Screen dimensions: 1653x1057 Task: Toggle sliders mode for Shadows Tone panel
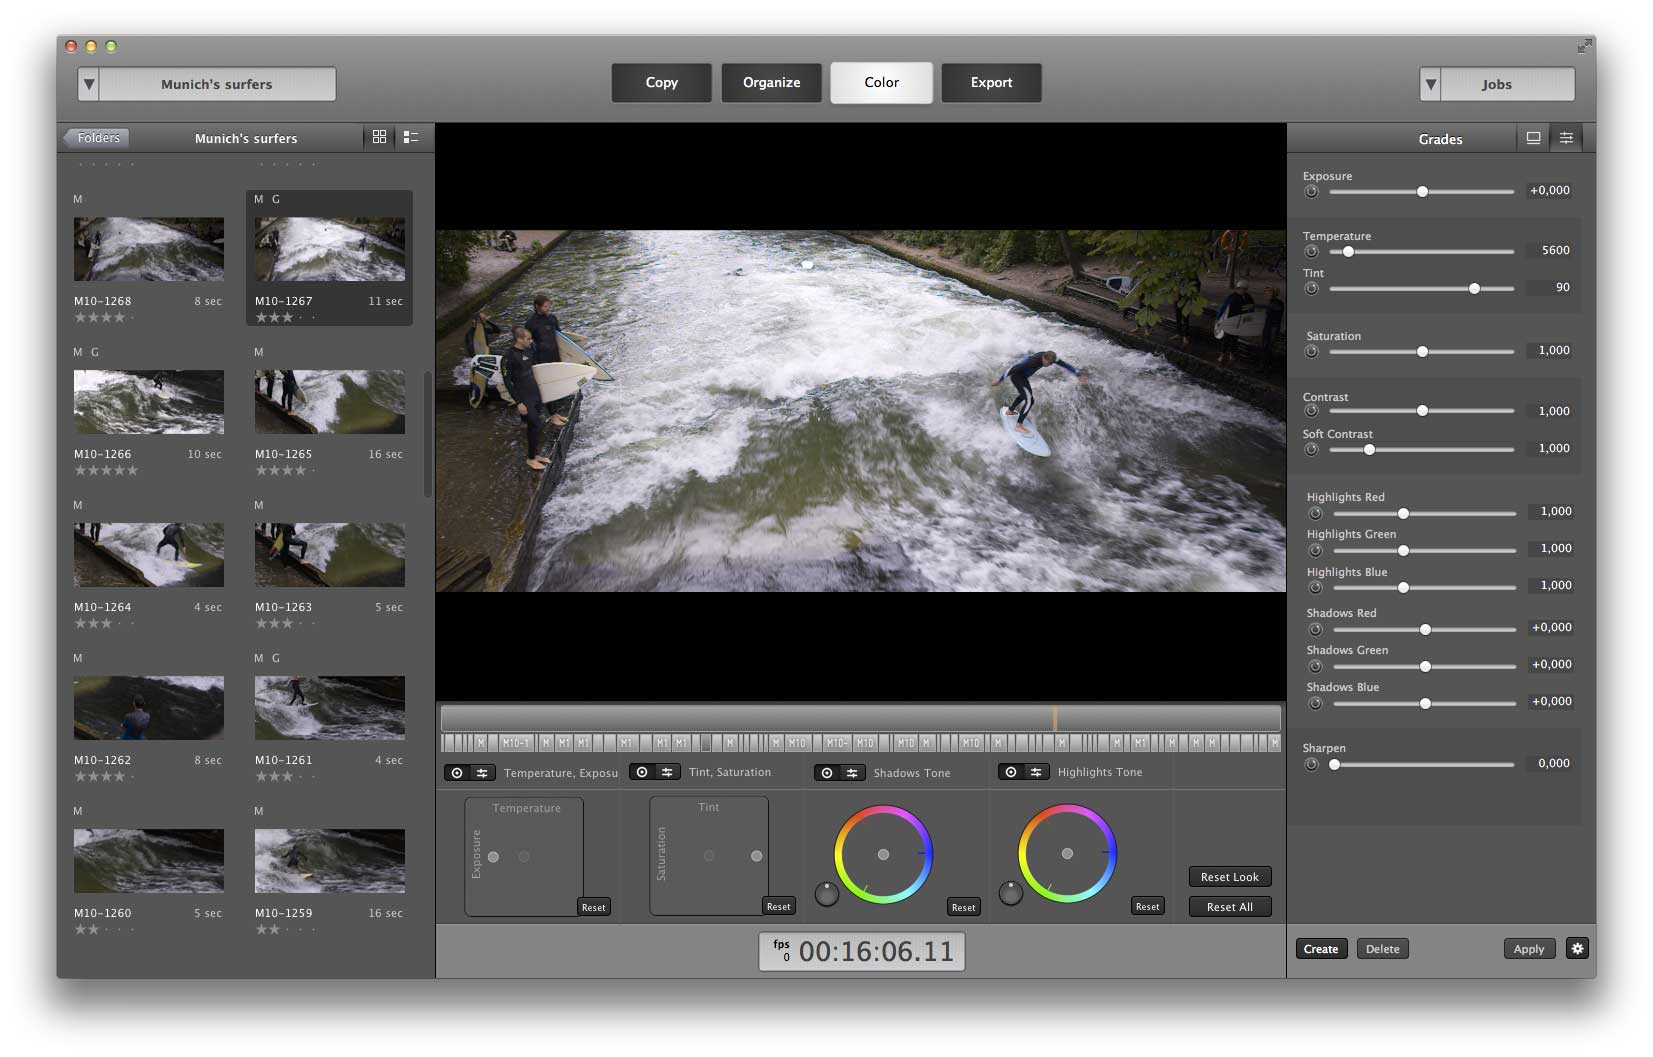click(852, 773)
